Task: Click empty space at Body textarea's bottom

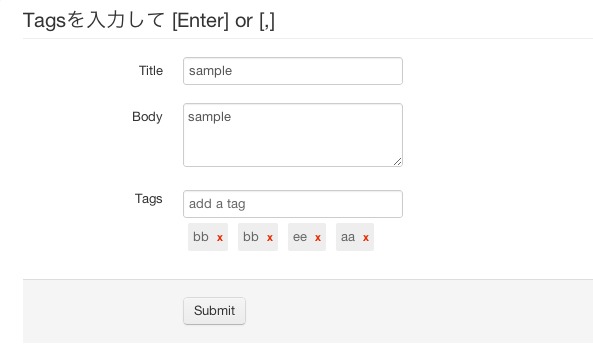Action: click(287, 153)
